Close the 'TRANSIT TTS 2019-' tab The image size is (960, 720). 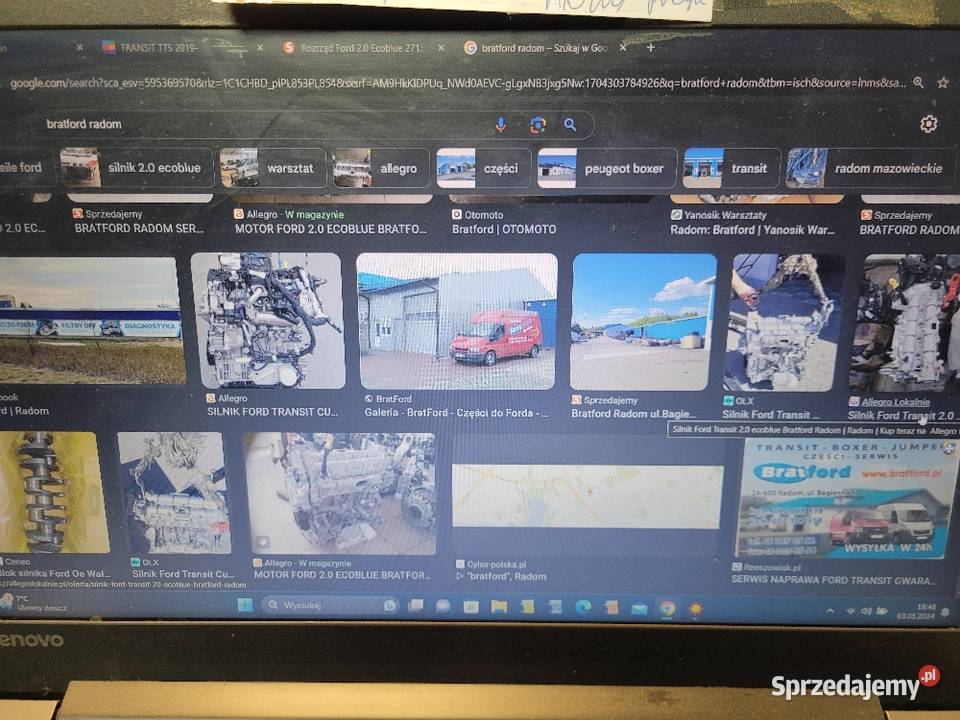(x=260, y=47)
